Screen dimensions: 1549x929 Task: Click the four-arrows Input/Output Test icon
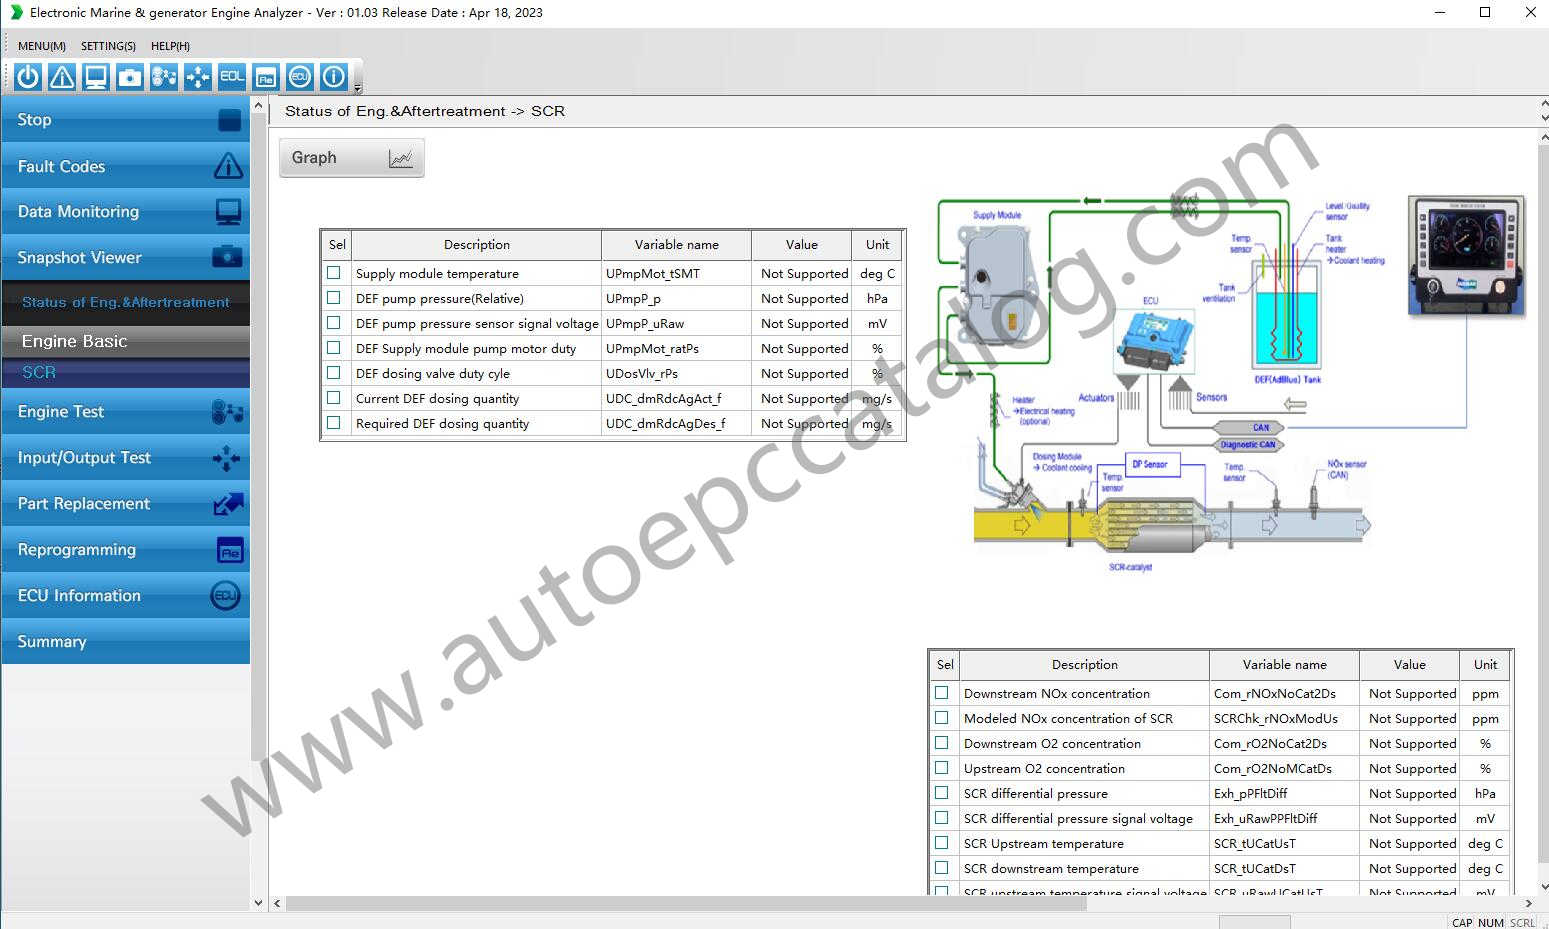[x=197, y=77]
